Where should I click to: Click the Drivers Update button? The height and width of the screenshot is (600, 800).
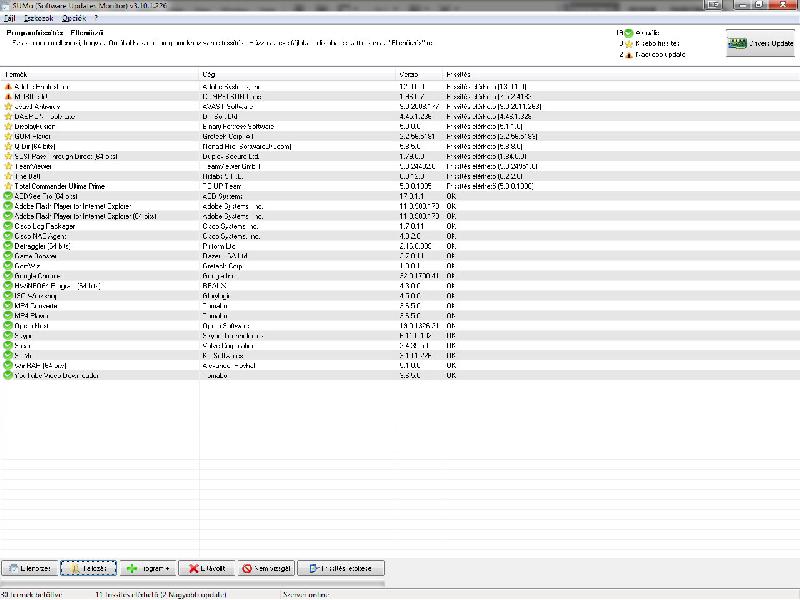coord(760,43)
